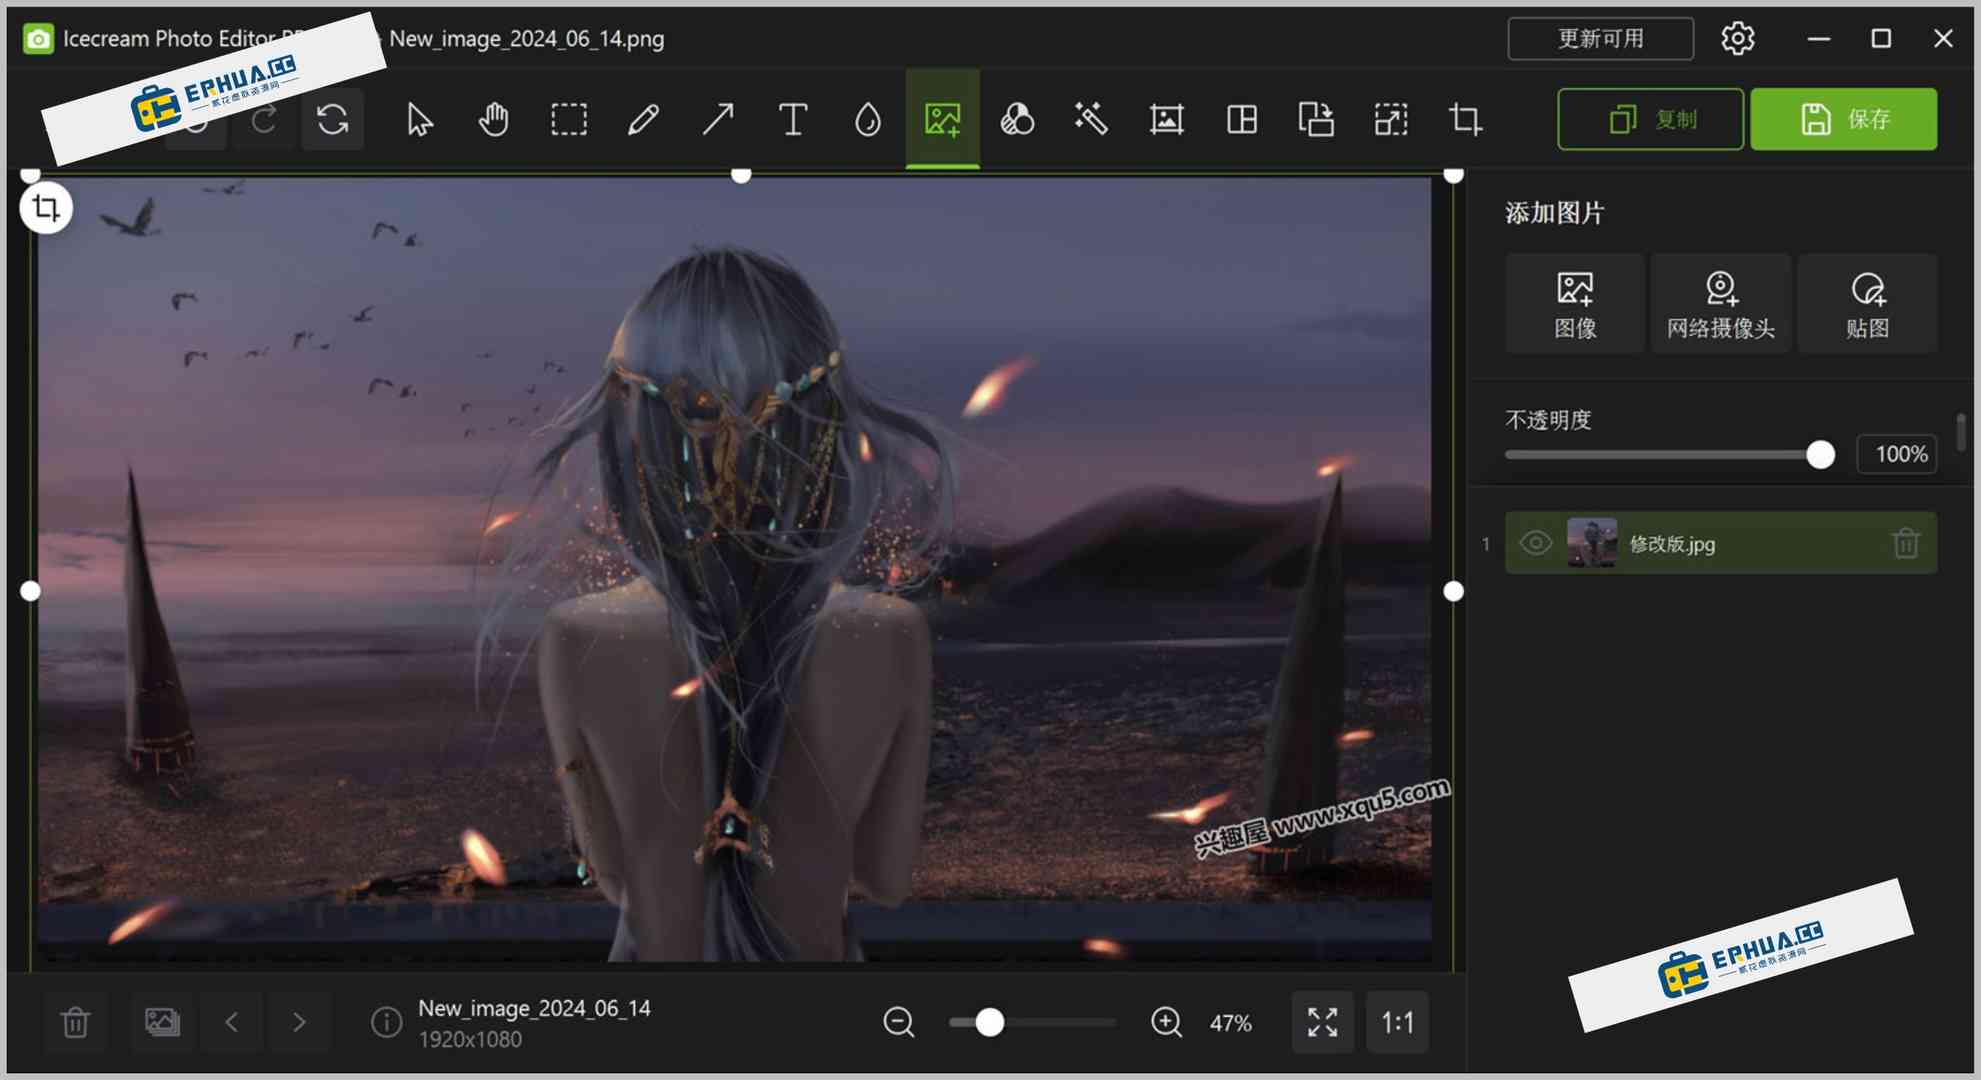Open the frame tool
This screenshot has width=1981, height=1080.
coord(1166,120)
